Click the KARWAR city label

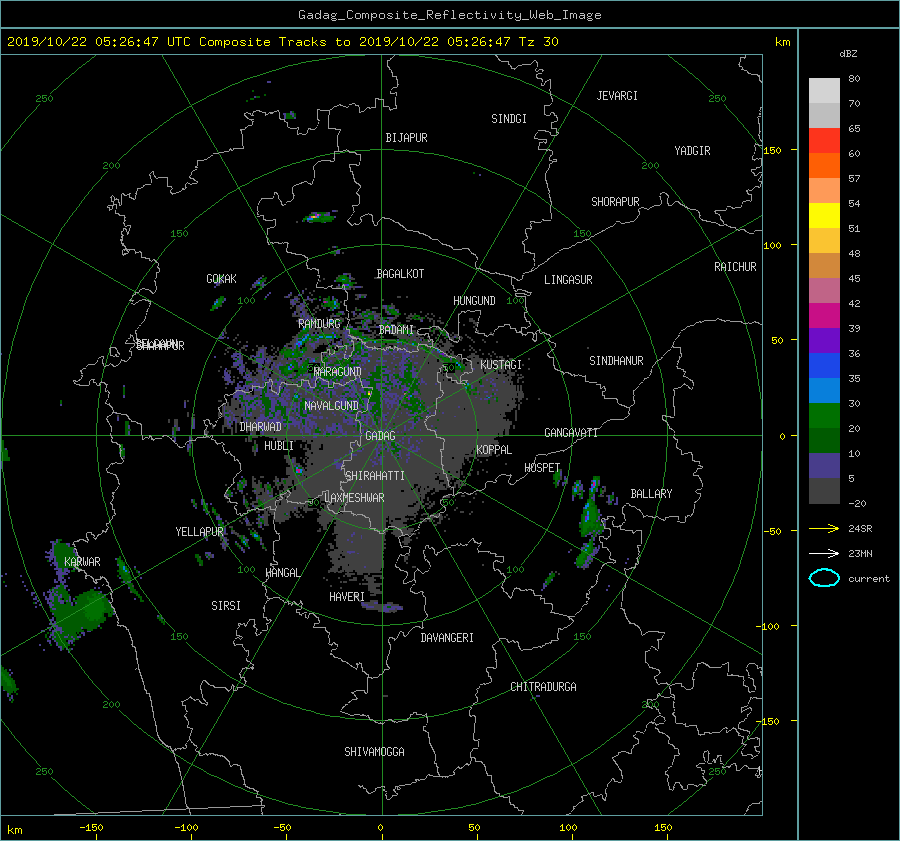click(82, 561)
